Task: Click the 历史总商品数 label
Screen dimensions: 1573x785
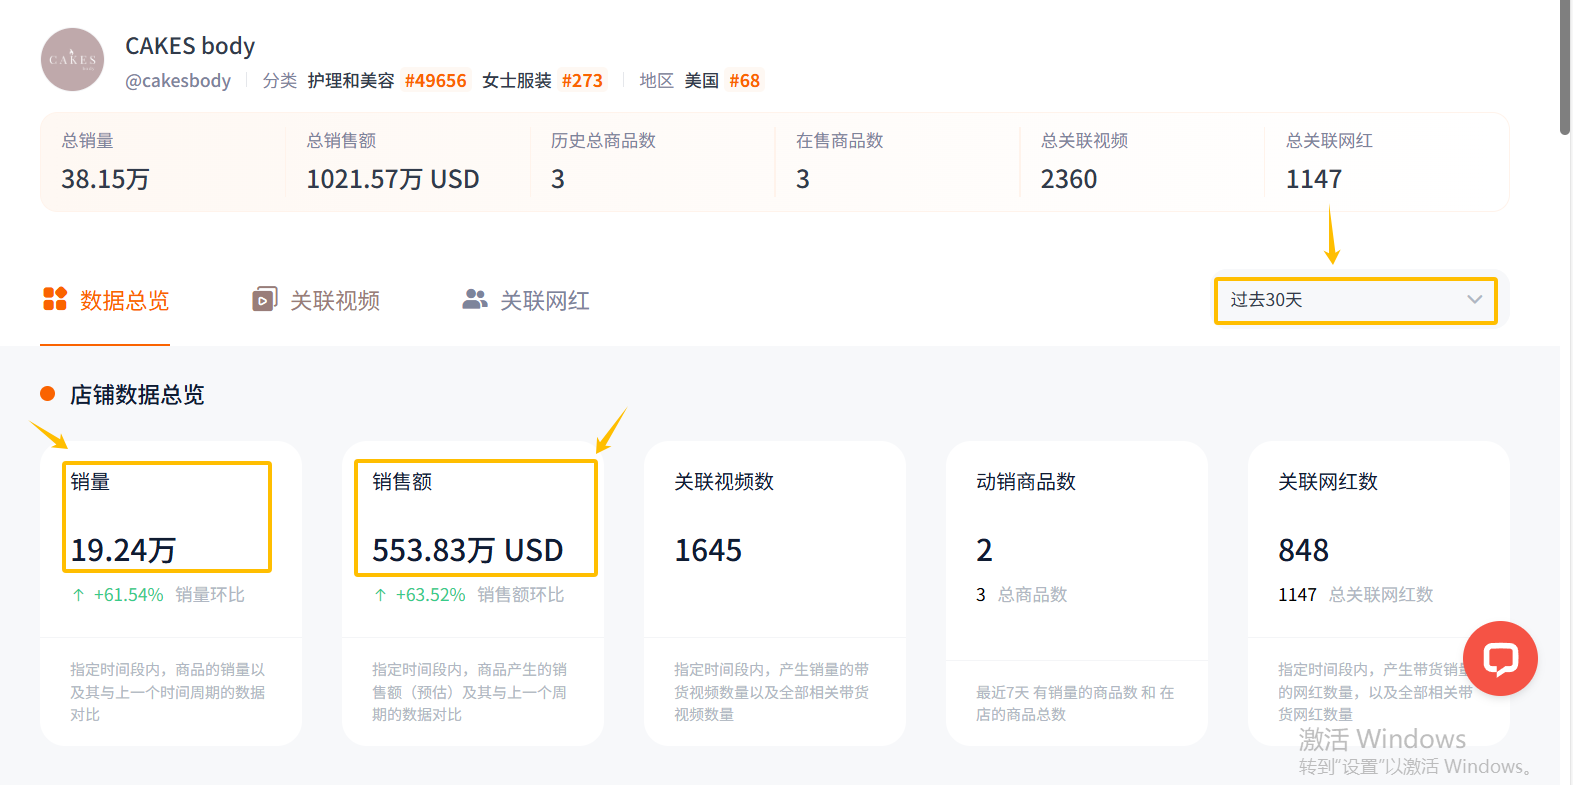Action: [603, 141]
